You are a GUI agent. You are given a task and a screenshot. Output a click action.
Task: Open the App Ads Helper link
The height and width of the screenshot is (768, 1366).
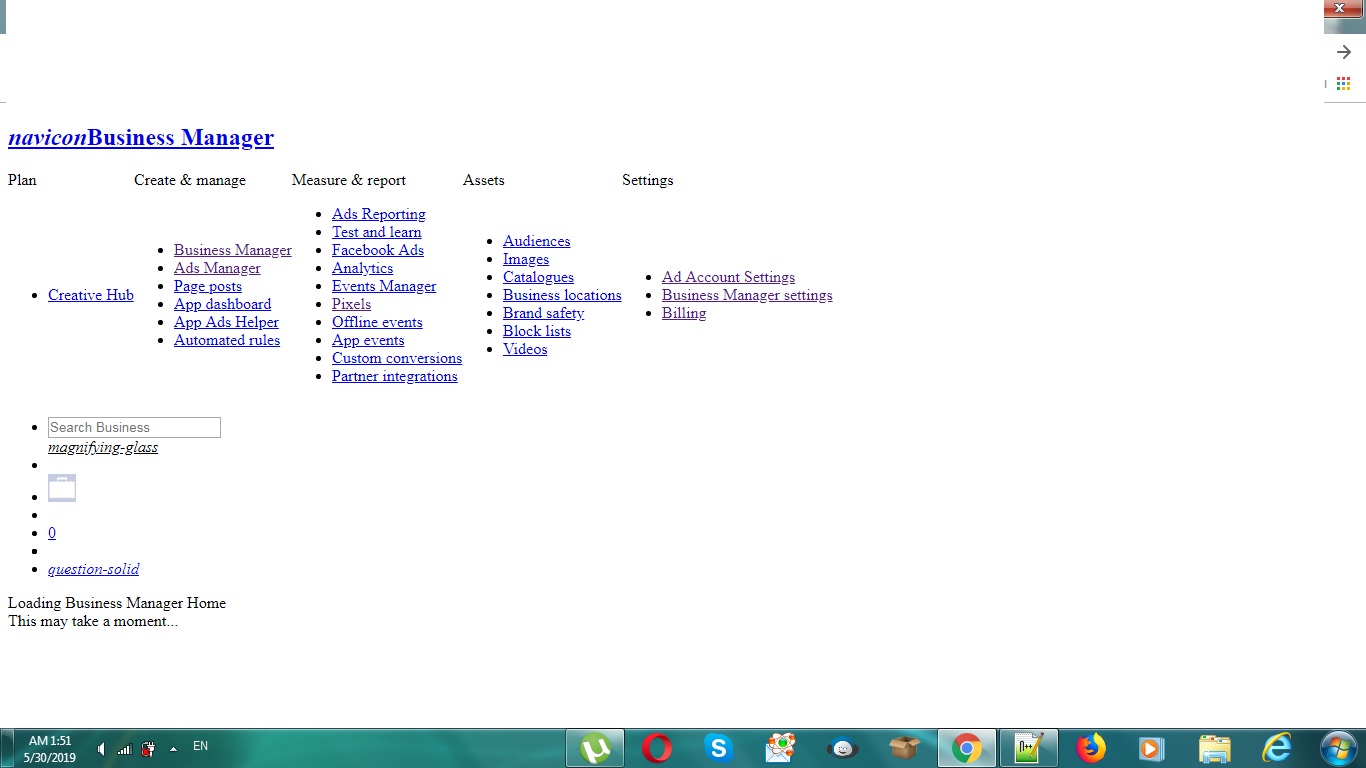[x=226, y=322]
